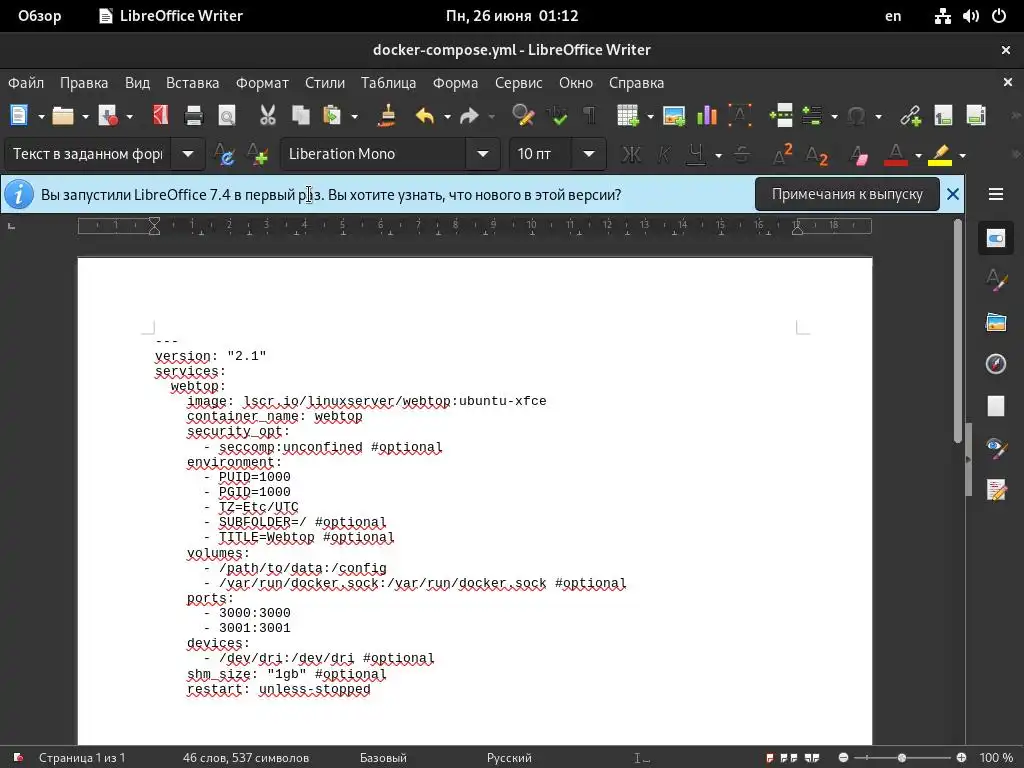Viewport: 1024px width, 768px height.
Task: Insert a hyperlink
Action: 910,116
